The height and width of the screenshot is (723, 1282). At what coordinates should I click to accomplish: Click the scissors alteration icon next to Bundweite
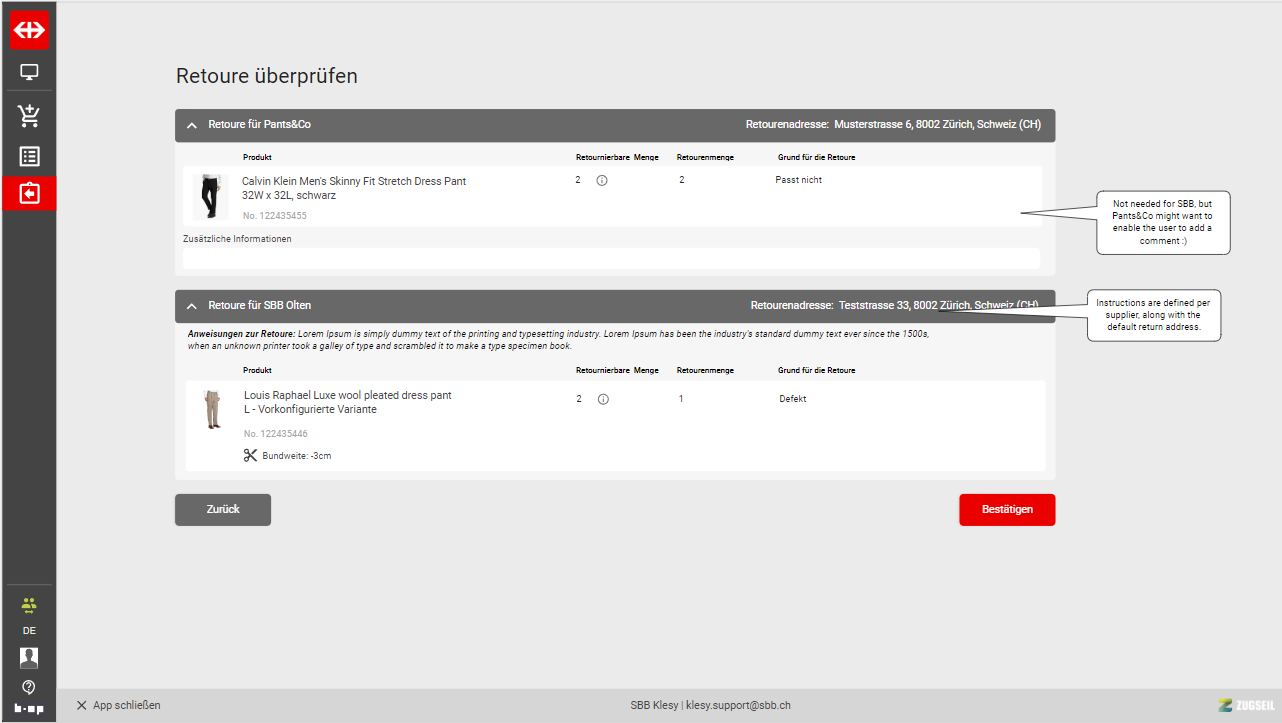pos(250,455)
